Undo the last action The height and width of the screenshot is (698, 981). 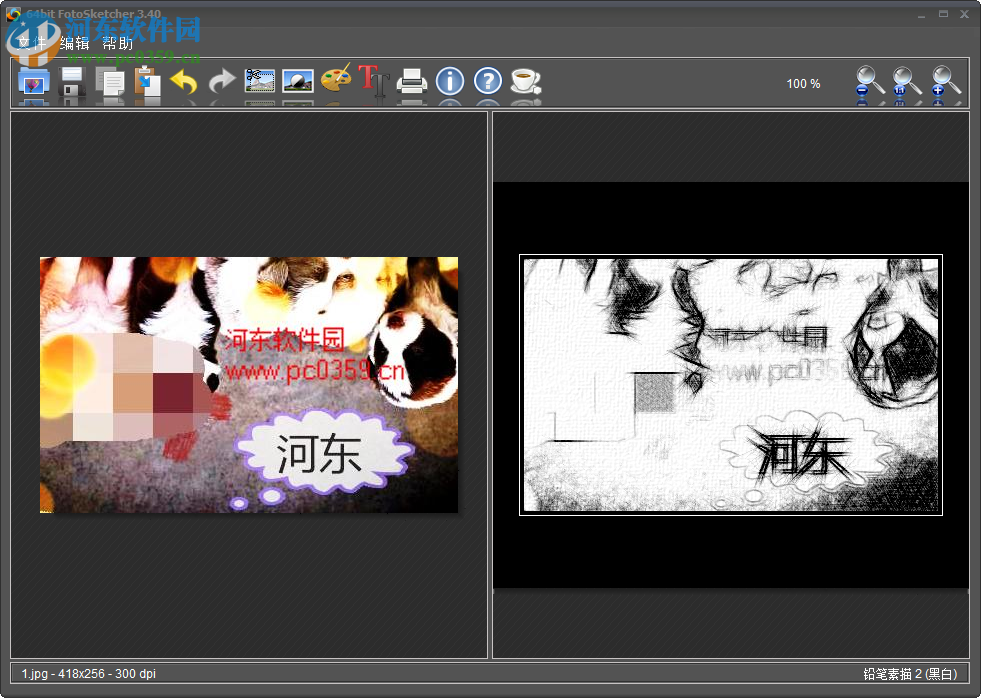(185, 84)
